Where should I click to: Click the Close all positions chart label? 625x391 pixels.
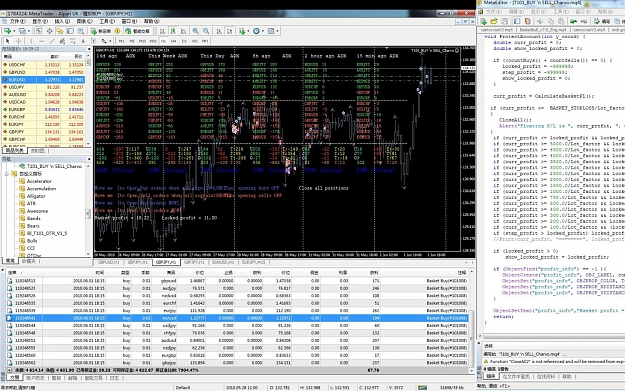point(324,188)
